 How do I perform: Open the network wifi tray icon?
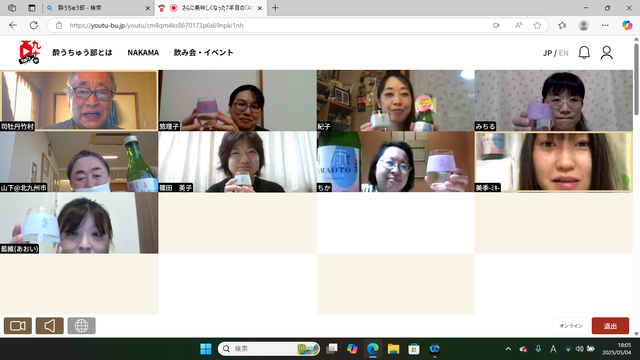(x=568, y=349)
